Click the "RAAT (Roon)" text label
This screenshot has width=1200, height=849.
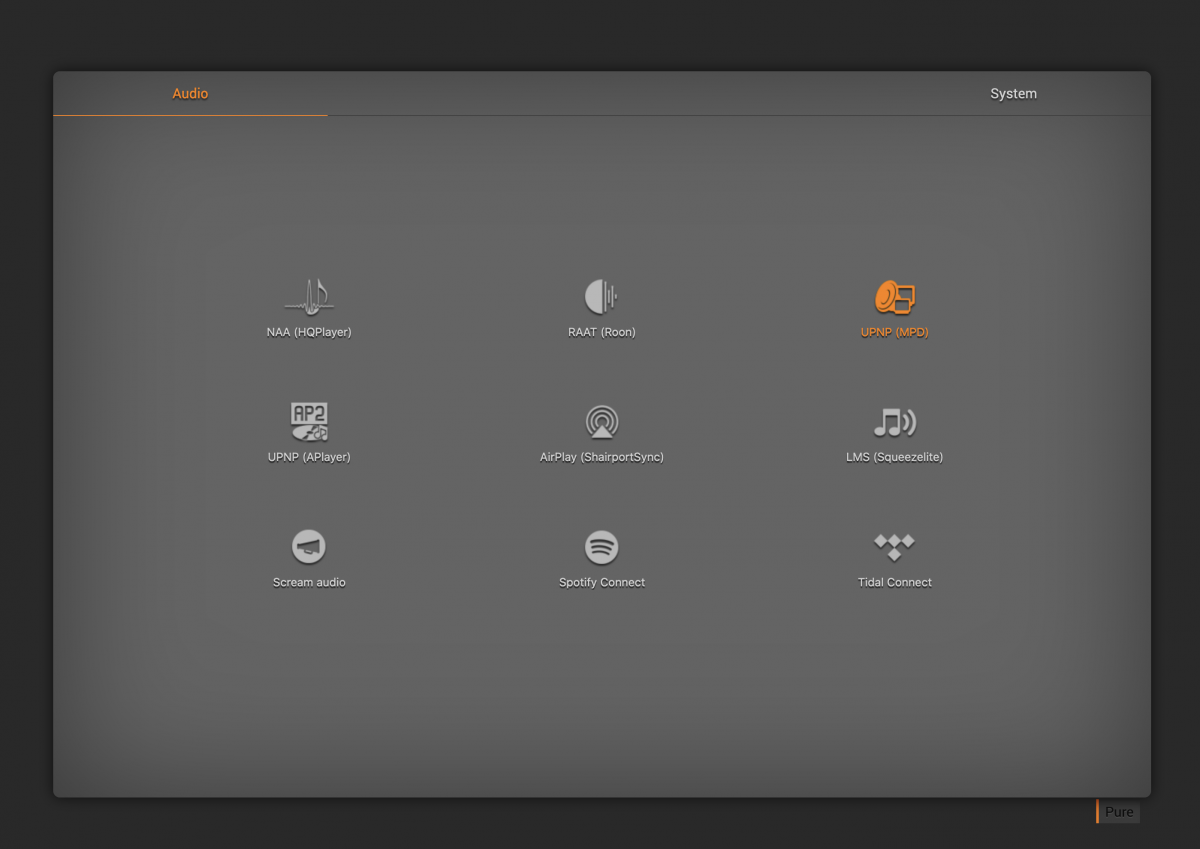[602, 332]
